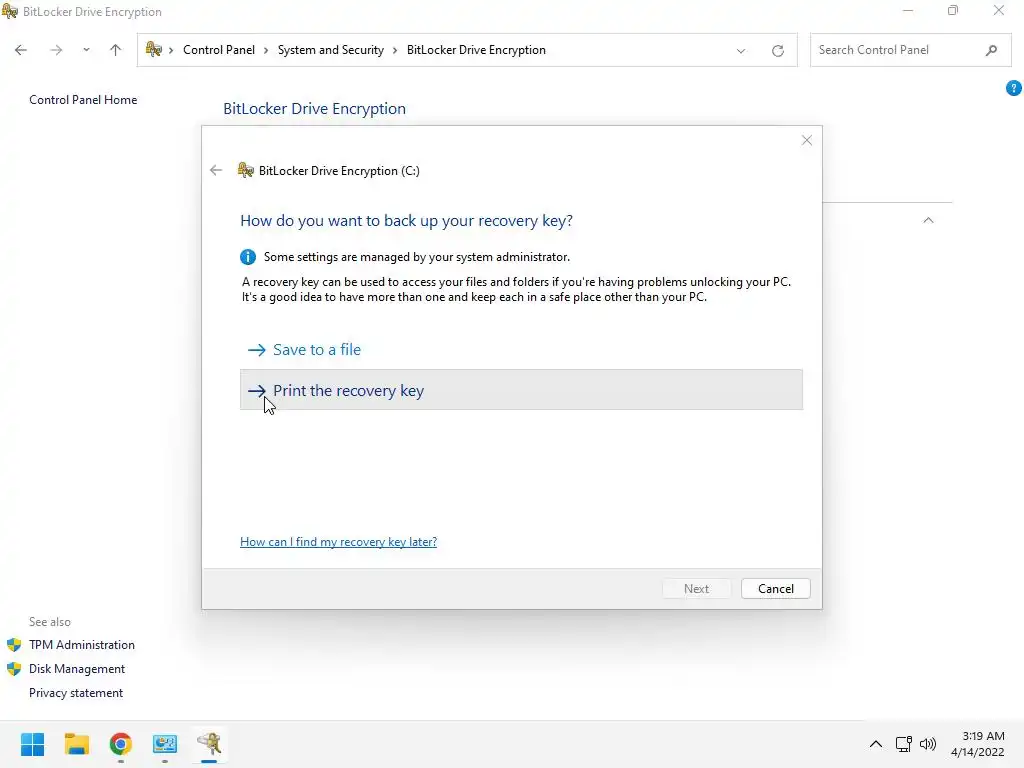Navigate back in Control Panel window
Screen dimensions: 1024x768
click(21, 50)
